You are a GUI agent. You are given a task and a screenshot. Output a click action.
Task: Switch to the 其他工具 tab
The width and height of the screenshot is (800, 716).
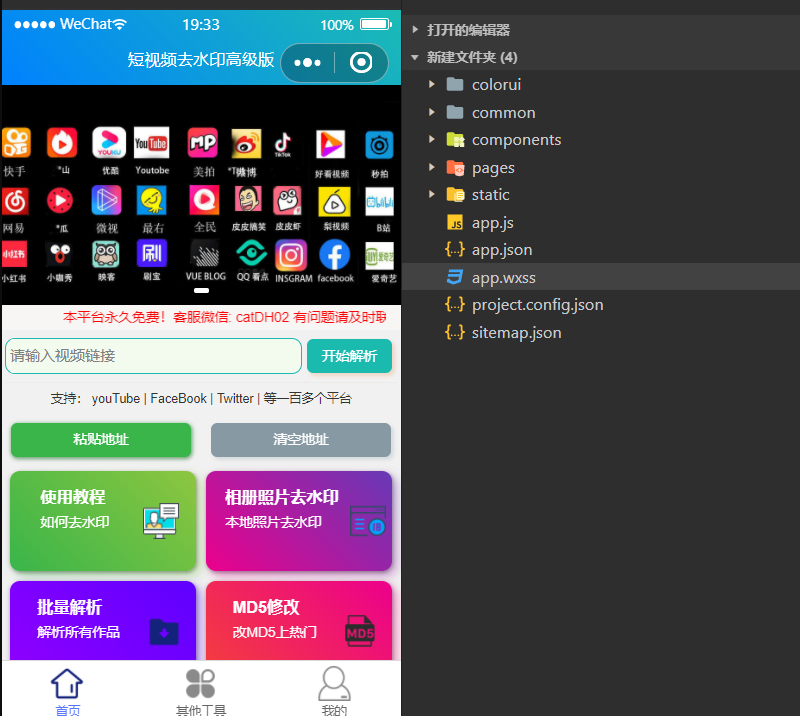click(x=201, y=690)
